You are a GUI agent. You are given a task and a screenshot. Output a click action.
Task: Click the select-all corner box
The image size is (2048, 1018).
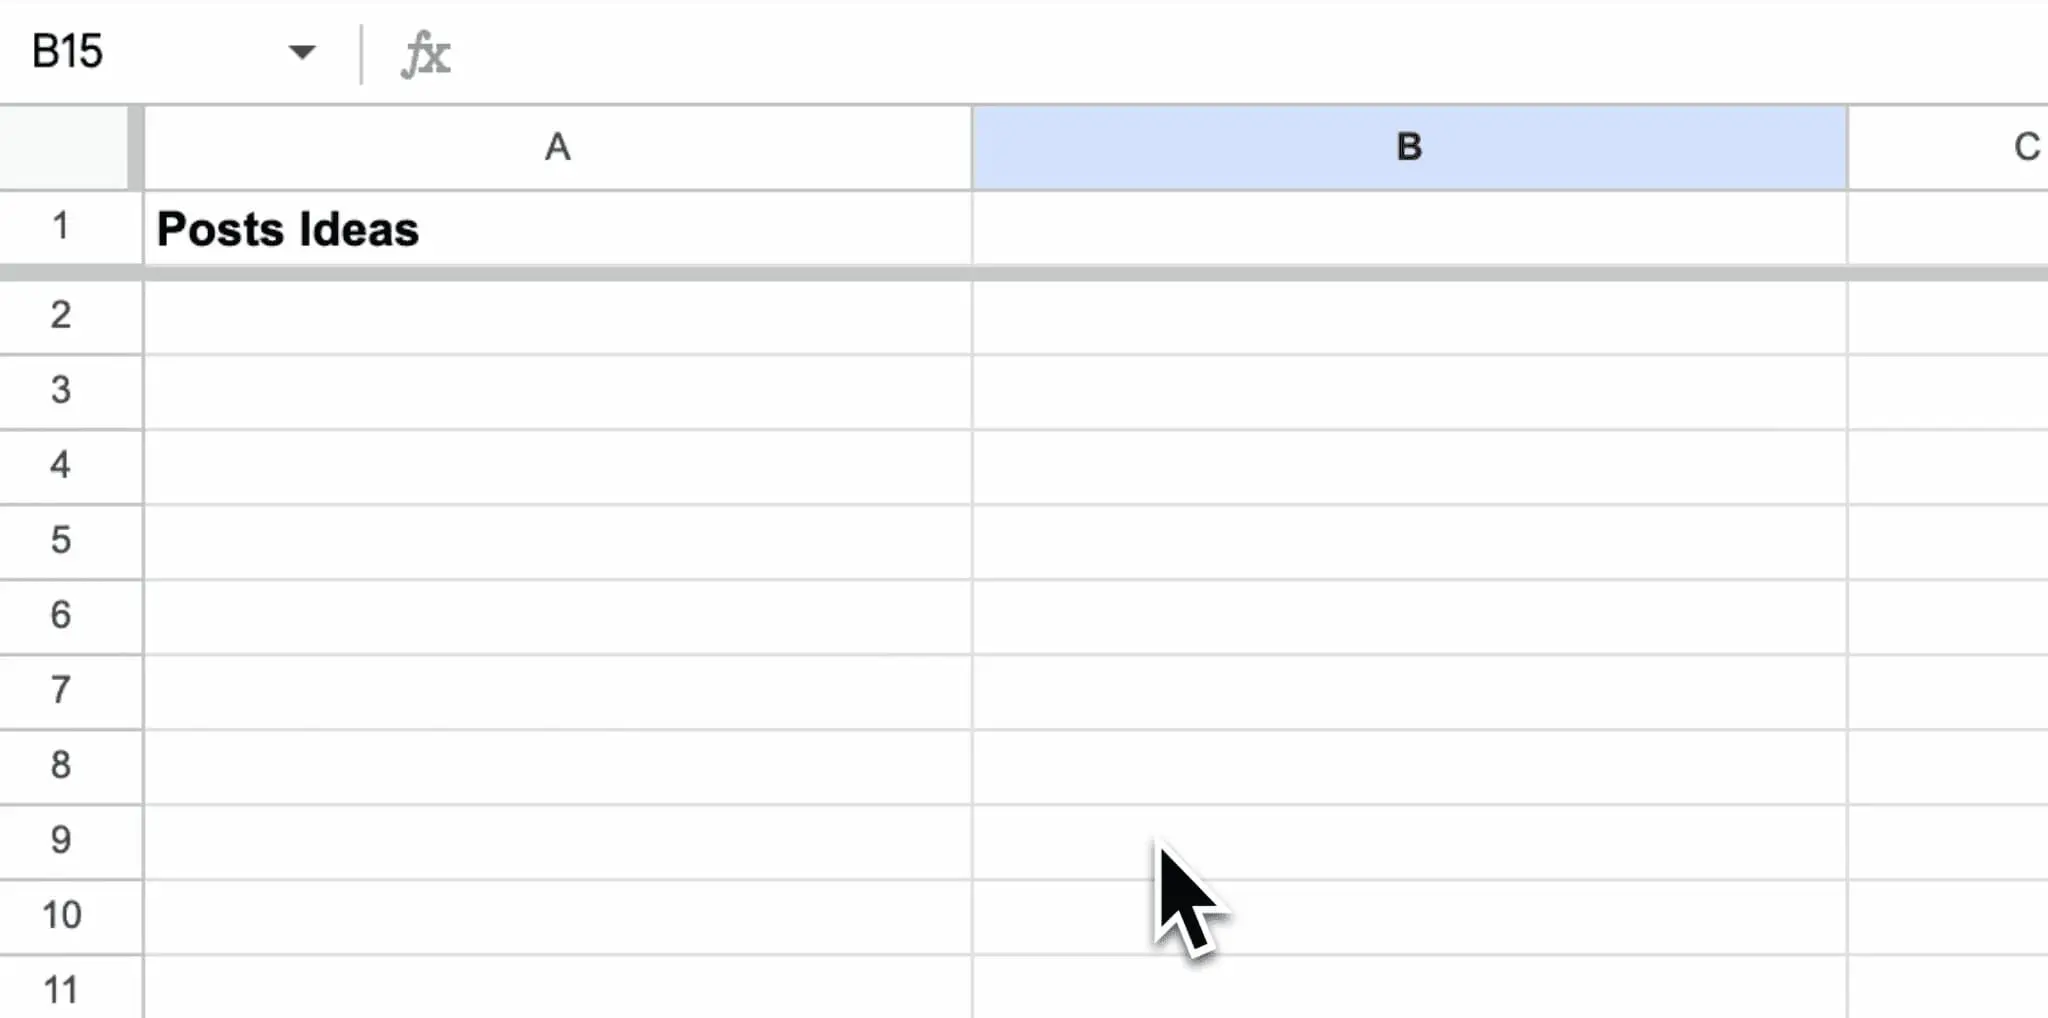pos(64,147)
